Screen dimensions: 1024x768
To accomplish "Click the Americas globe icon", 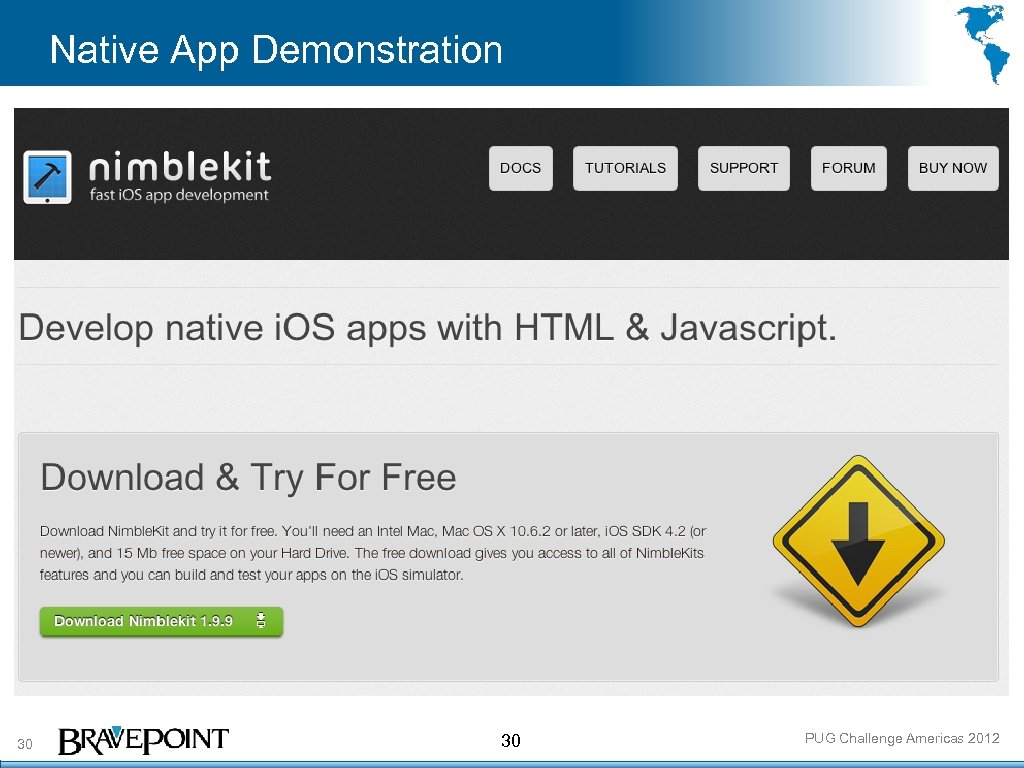I will 983,43.
